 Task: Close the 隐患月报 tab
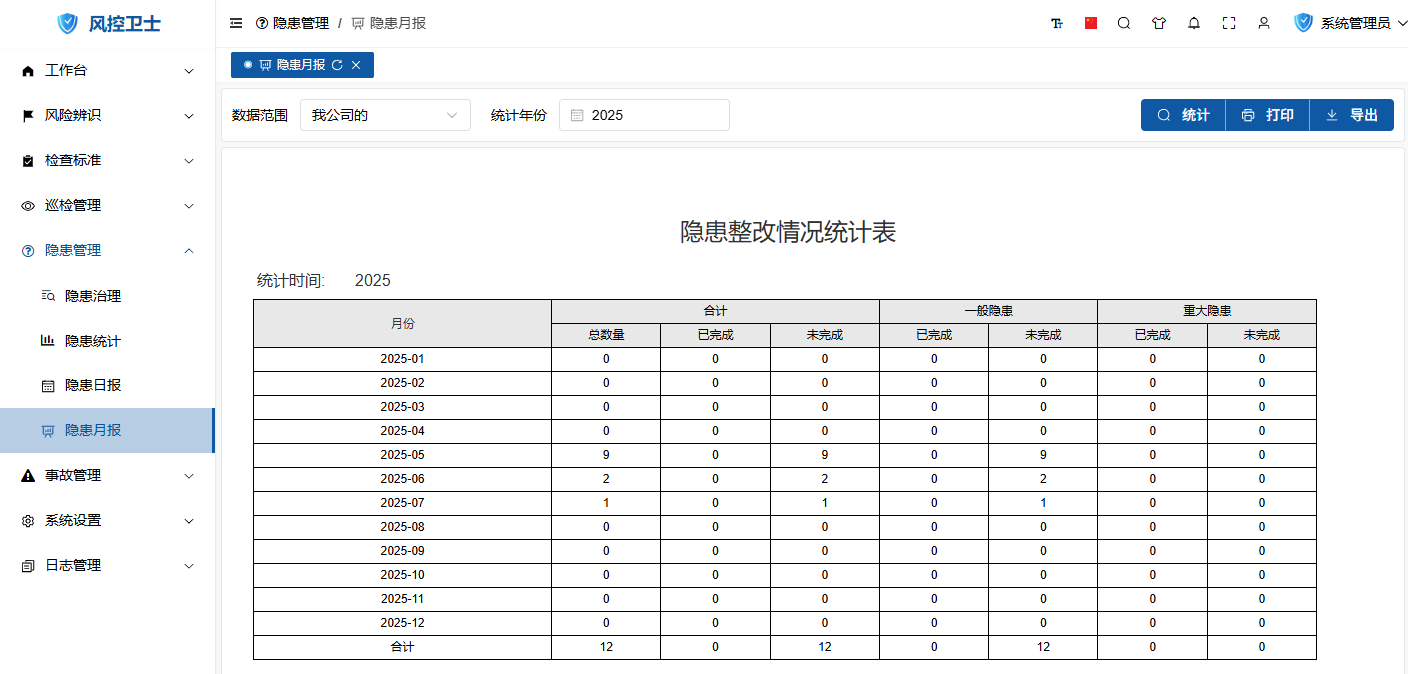click(356, 65)
